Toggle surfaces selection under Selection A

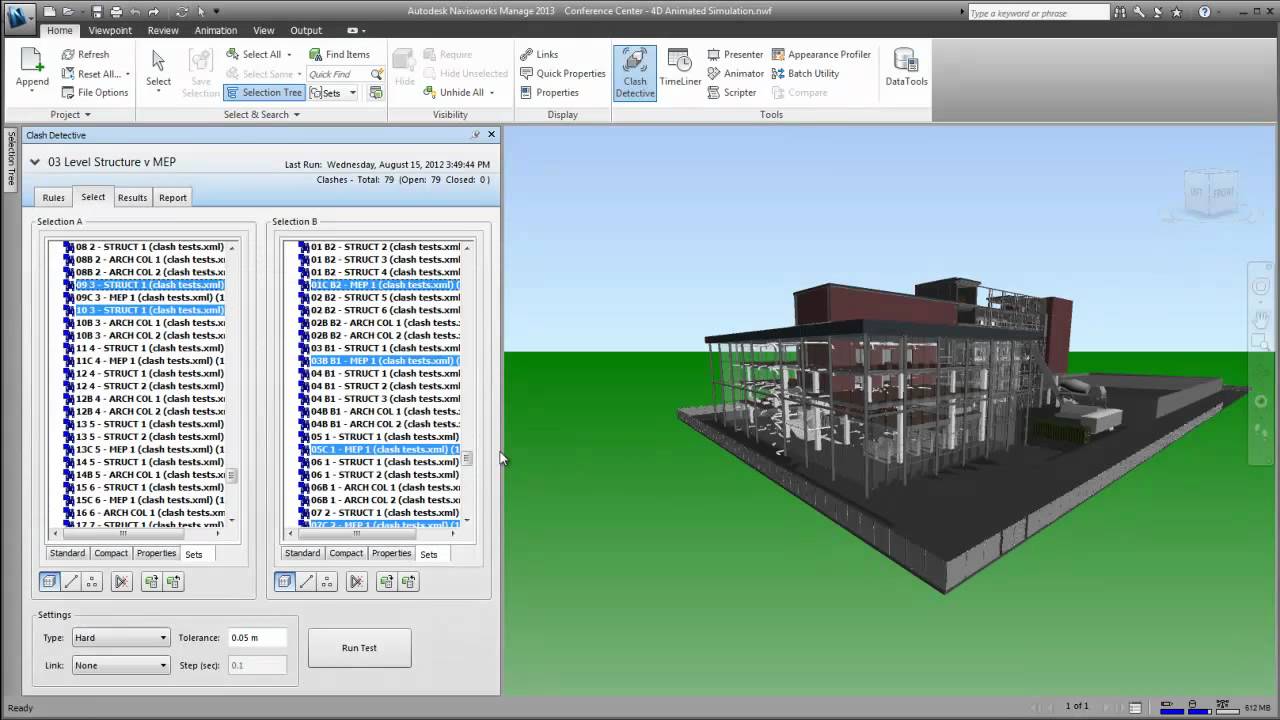pyautogui.click(x=49, y=581)
